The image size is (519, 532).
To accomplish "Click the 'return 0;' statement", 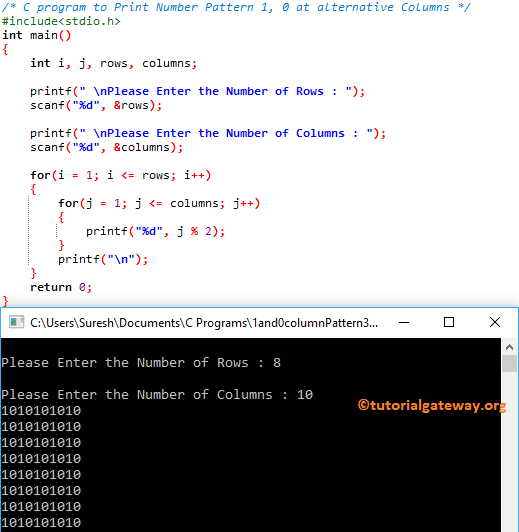I will point(61,287).
